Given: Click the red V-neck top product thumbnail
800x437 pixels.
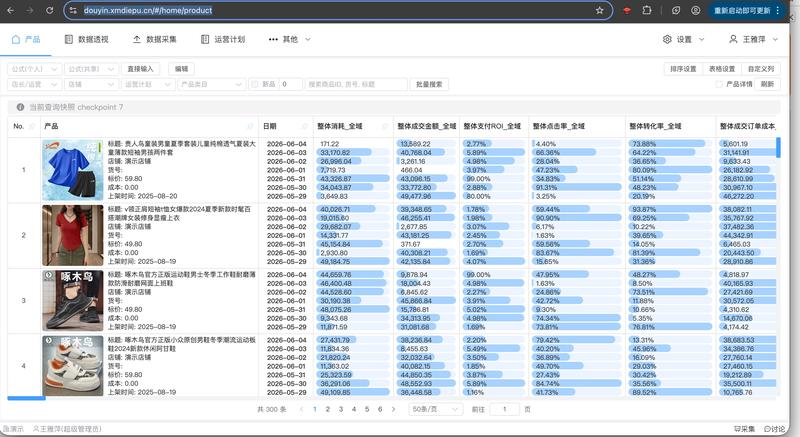Looking at the screenshot, I should pyautogui.click(x=73, y=235).
